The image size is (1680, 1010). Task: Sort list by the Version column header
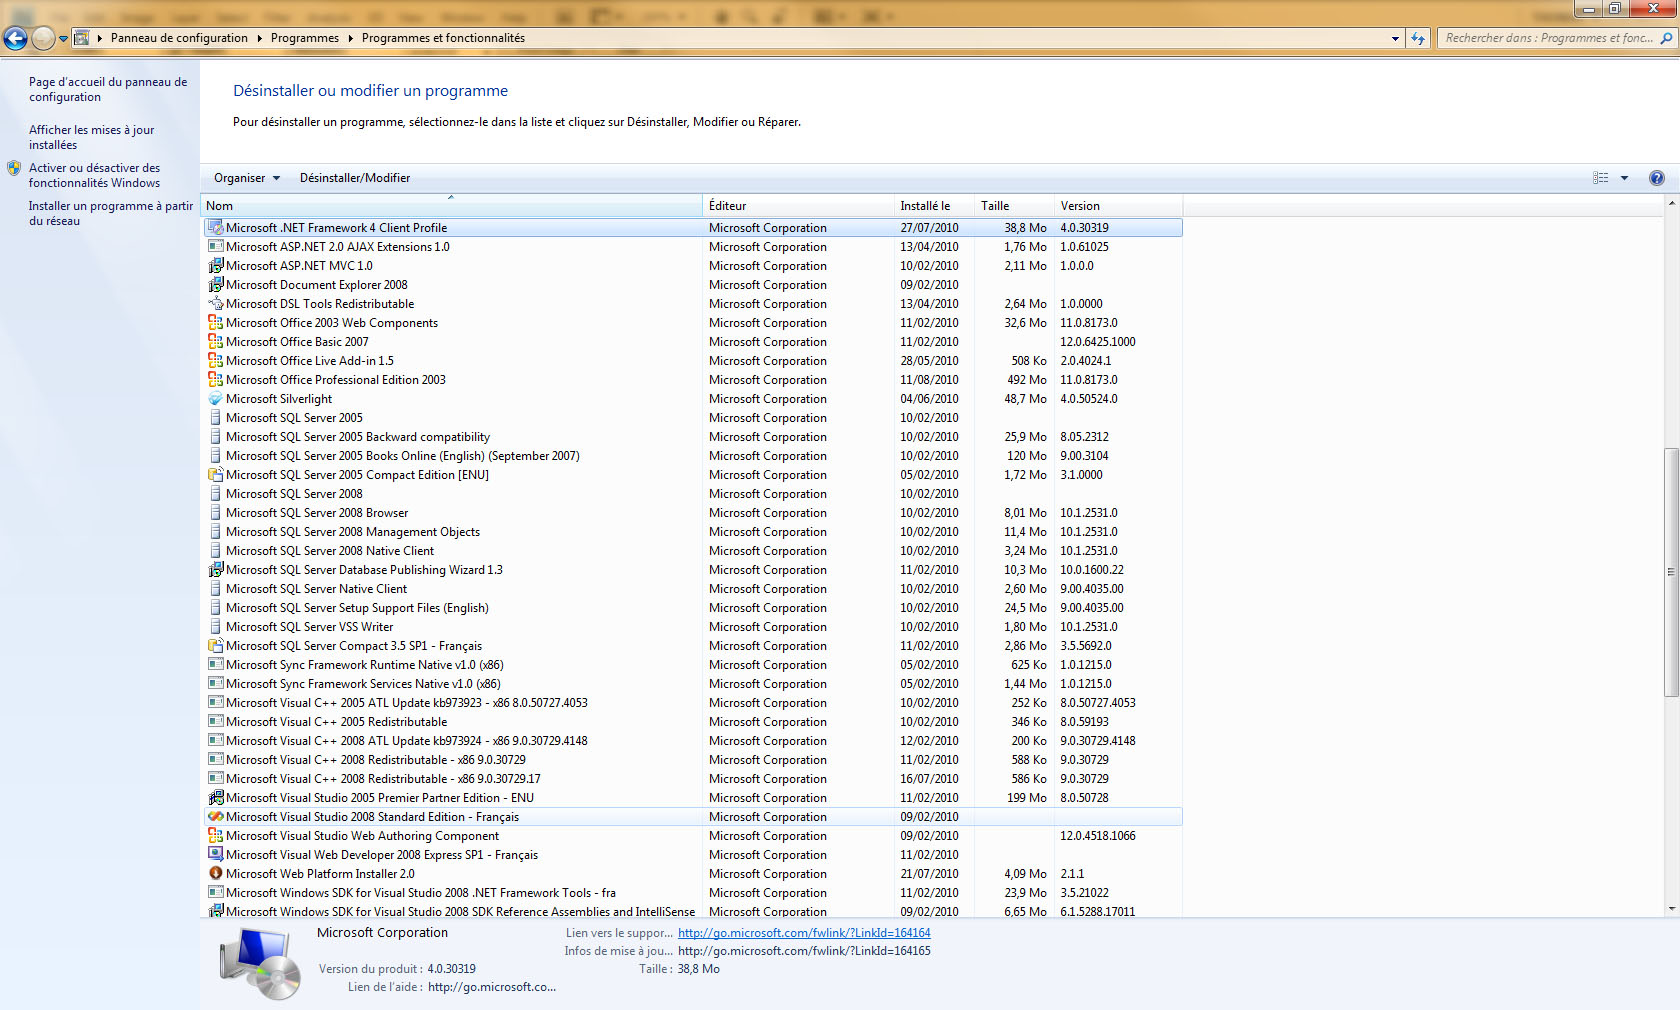point(1118,206)
